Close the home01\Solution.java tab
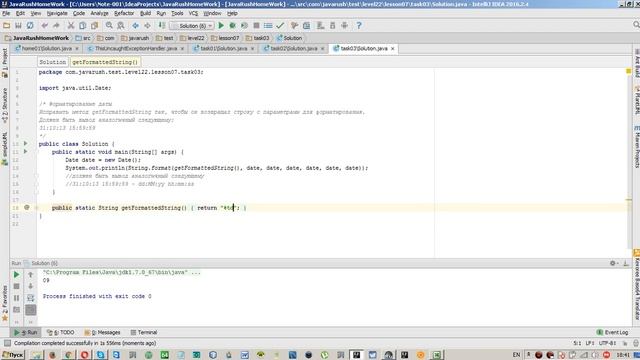This screenshot has height=360, width=640. click(77, 49)
